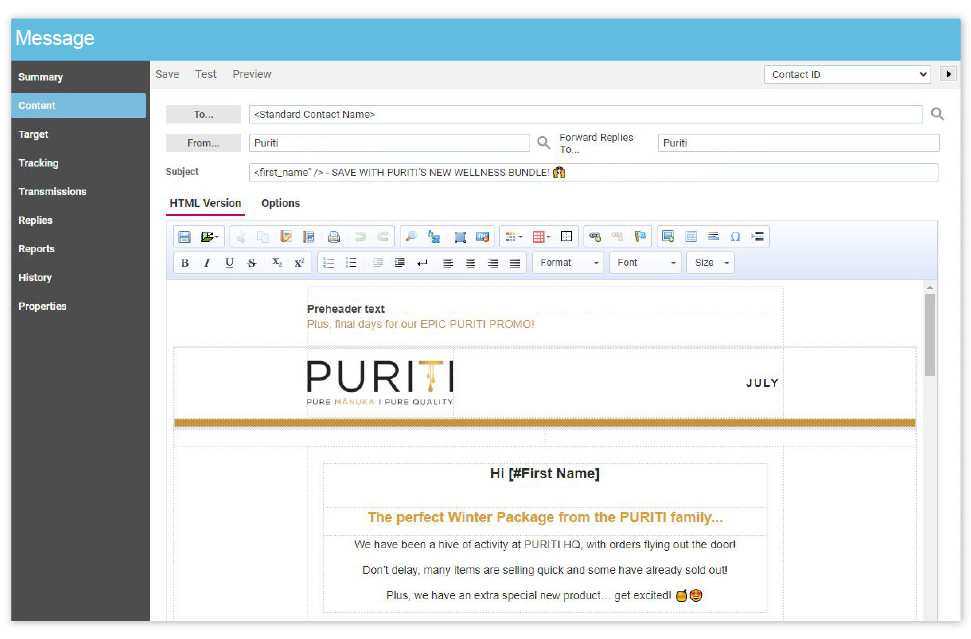
Task: Click the Insert Image icon
Action: pos(668,237)
